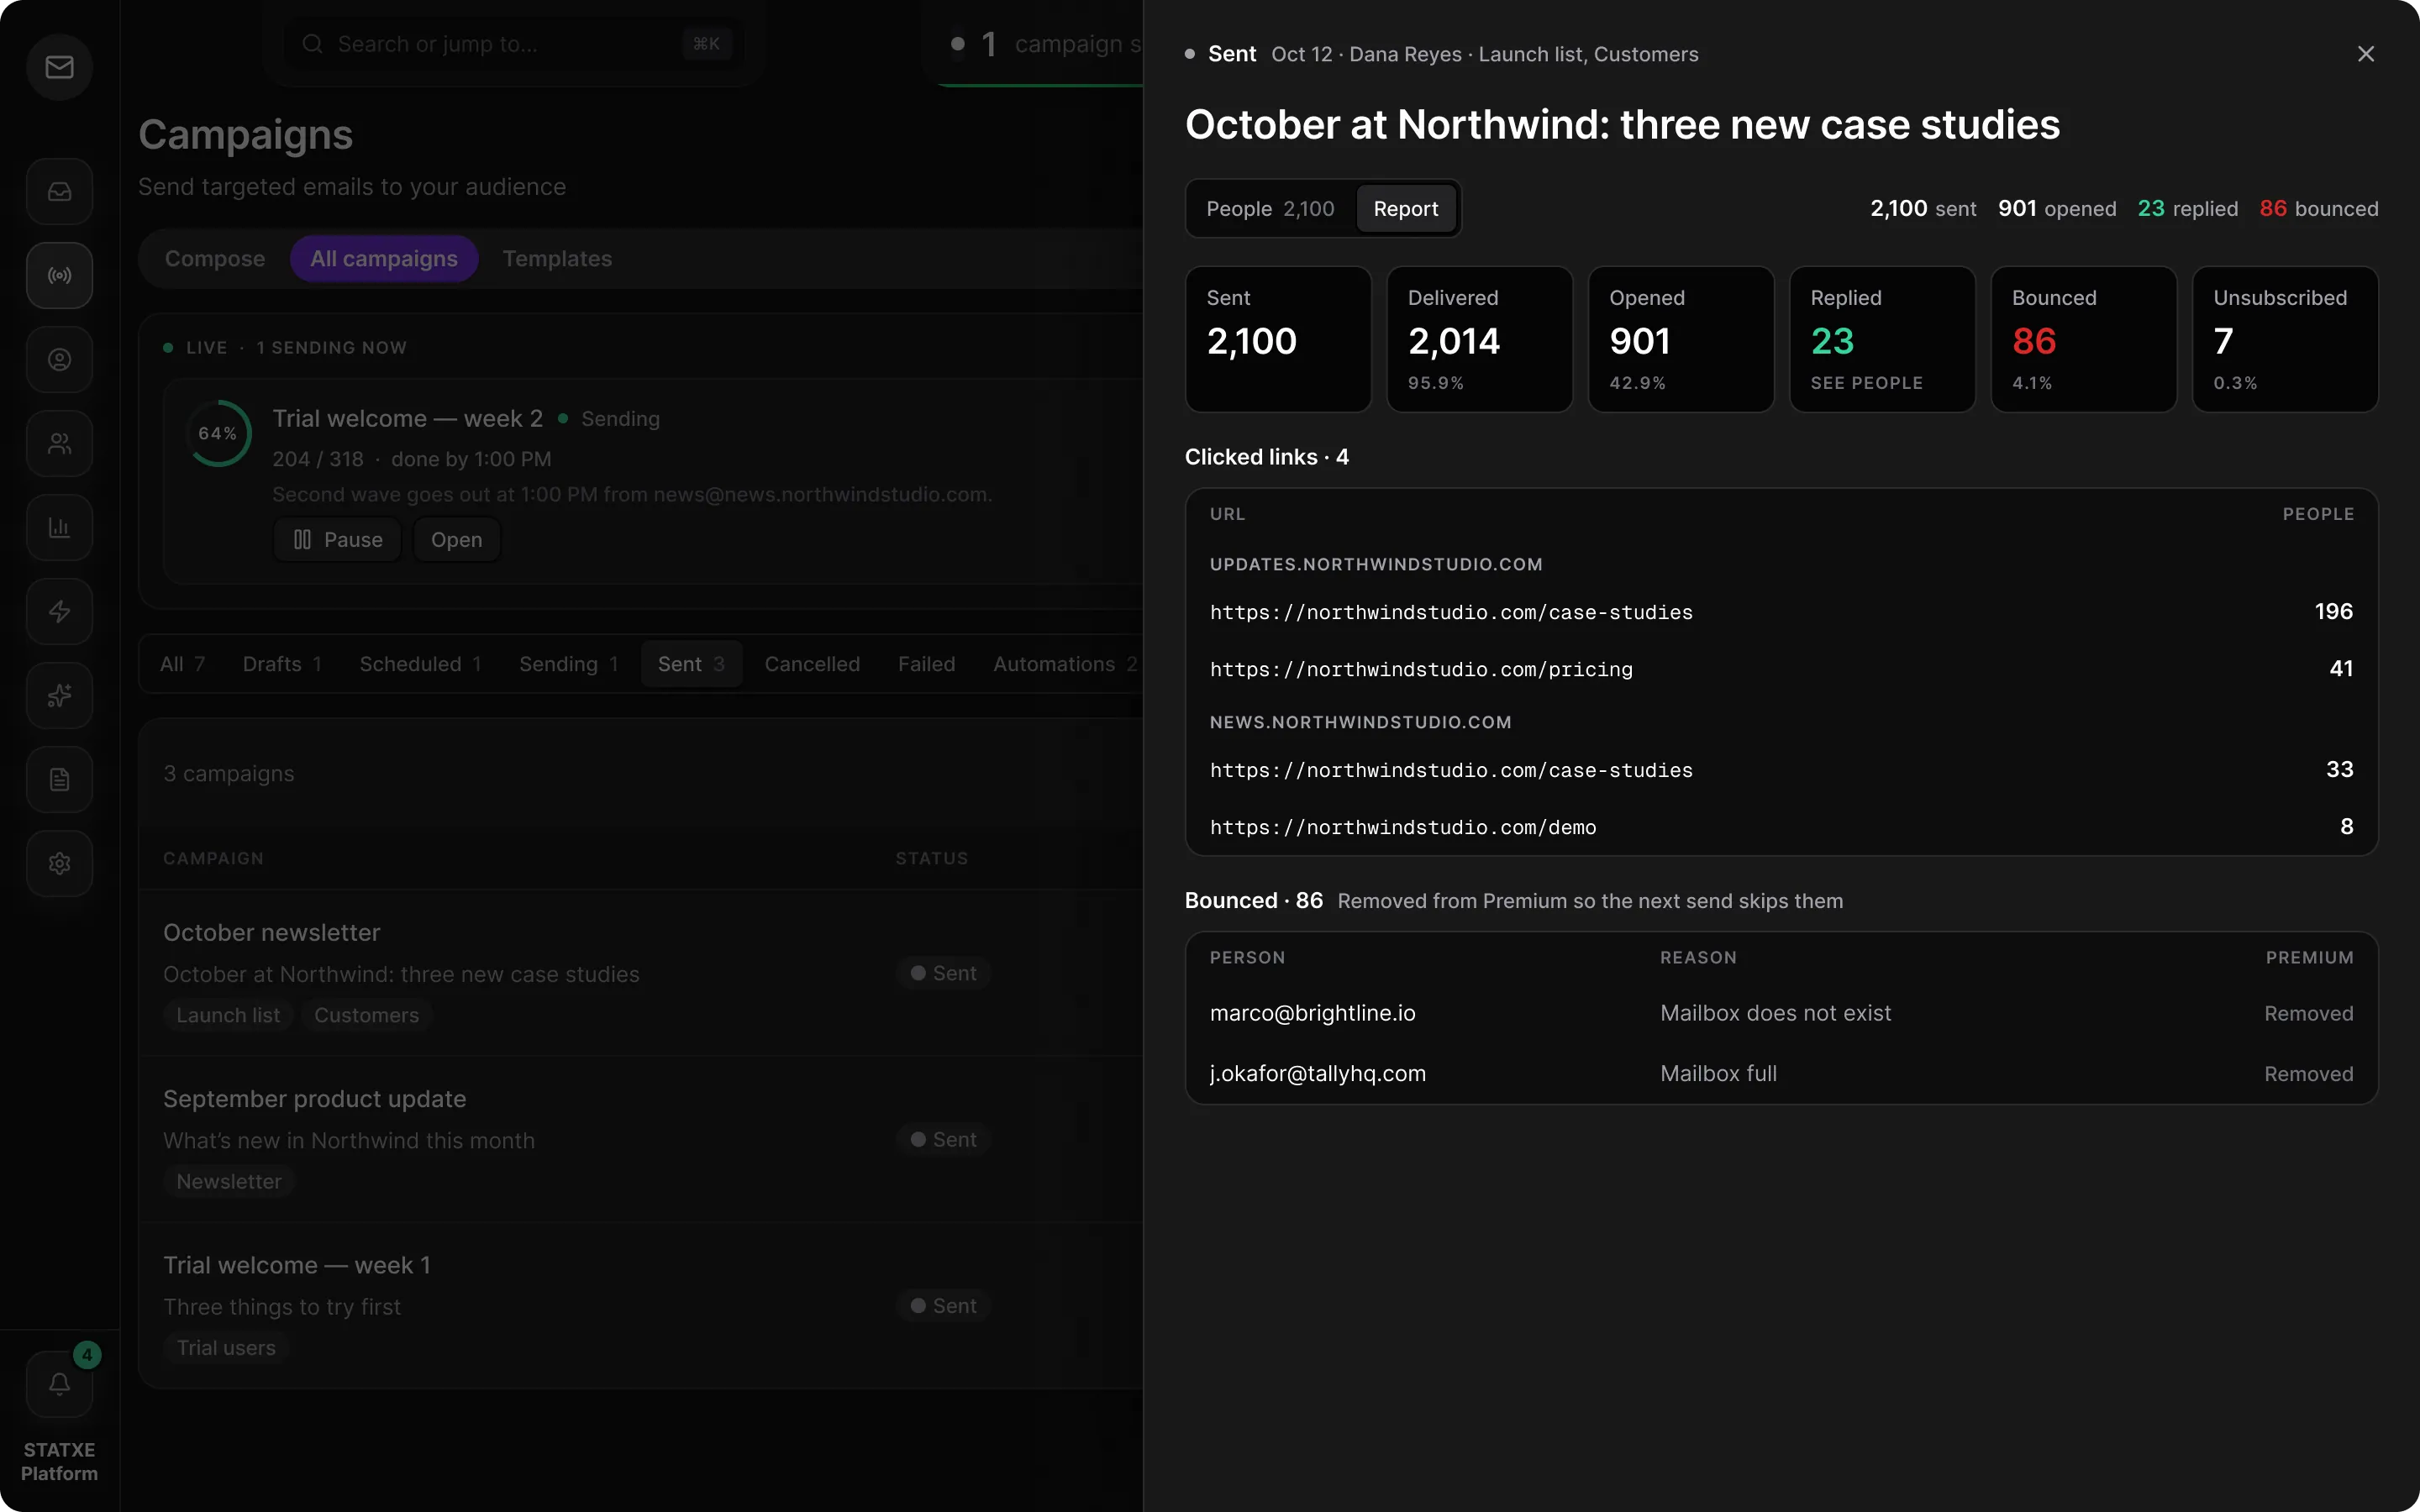
Task: Switch to the People 2,100 tab
Action: (1270, 209)
